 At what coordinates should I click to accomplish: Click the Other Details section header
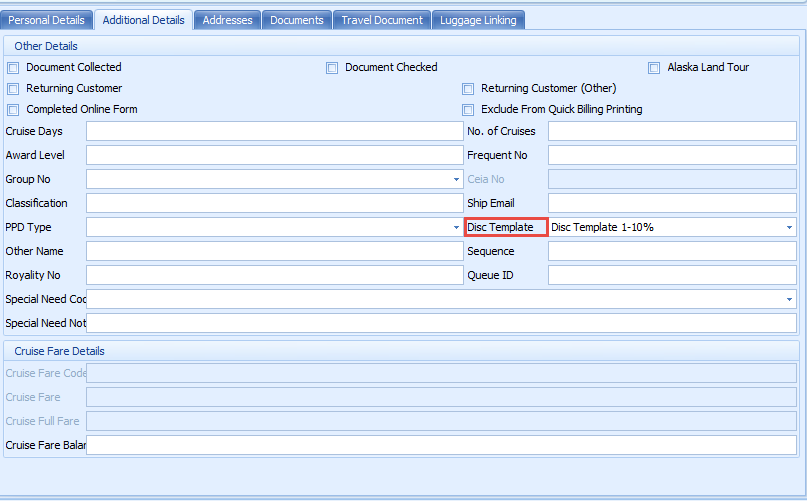(x=401, y=46)
